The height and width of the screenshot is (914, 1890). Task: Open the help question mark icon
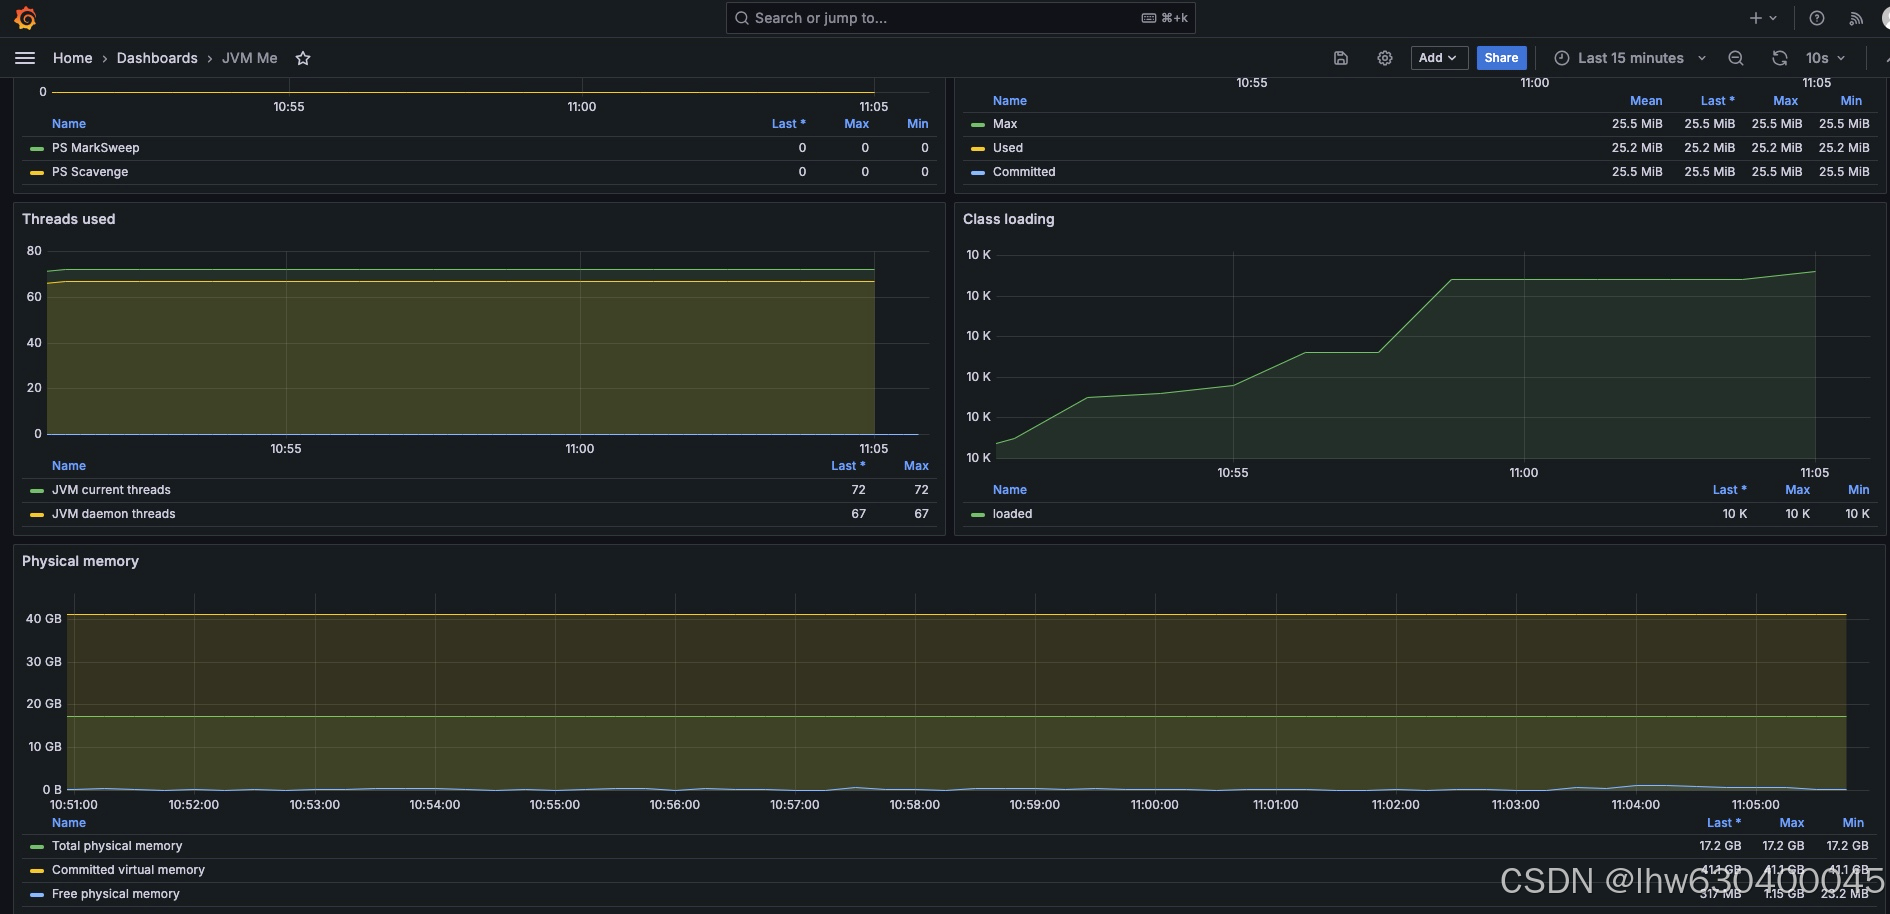pos(1817,18)
